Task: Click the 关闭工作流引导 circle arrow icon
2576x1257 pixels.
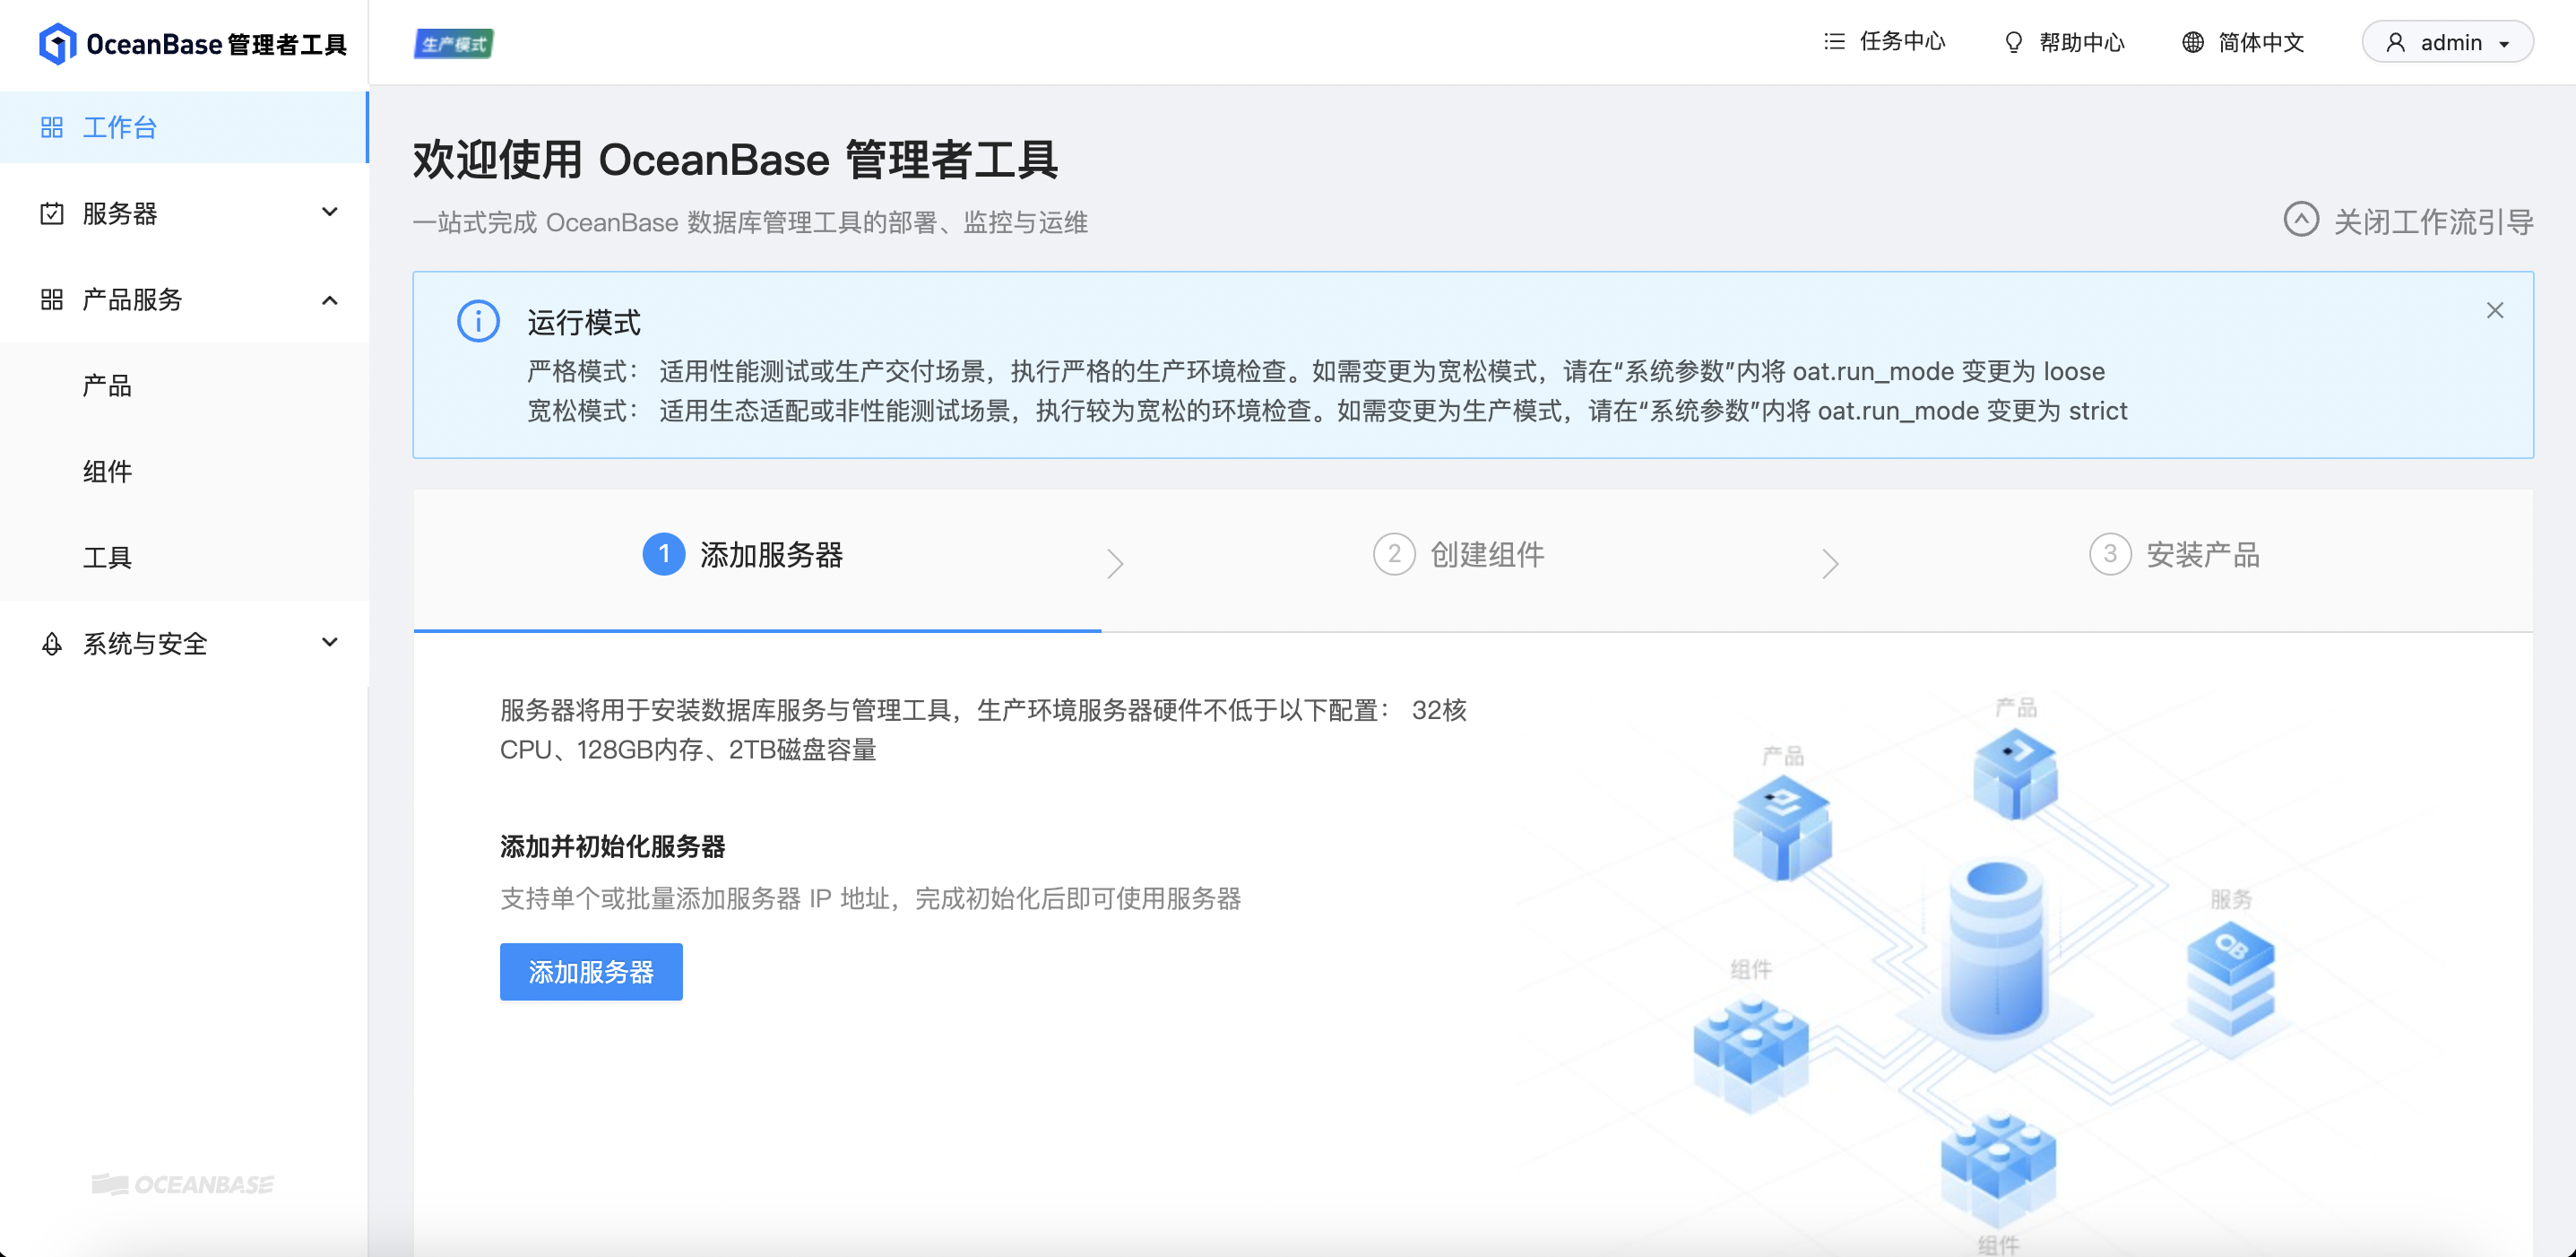Action: (x=2300, y=220)
